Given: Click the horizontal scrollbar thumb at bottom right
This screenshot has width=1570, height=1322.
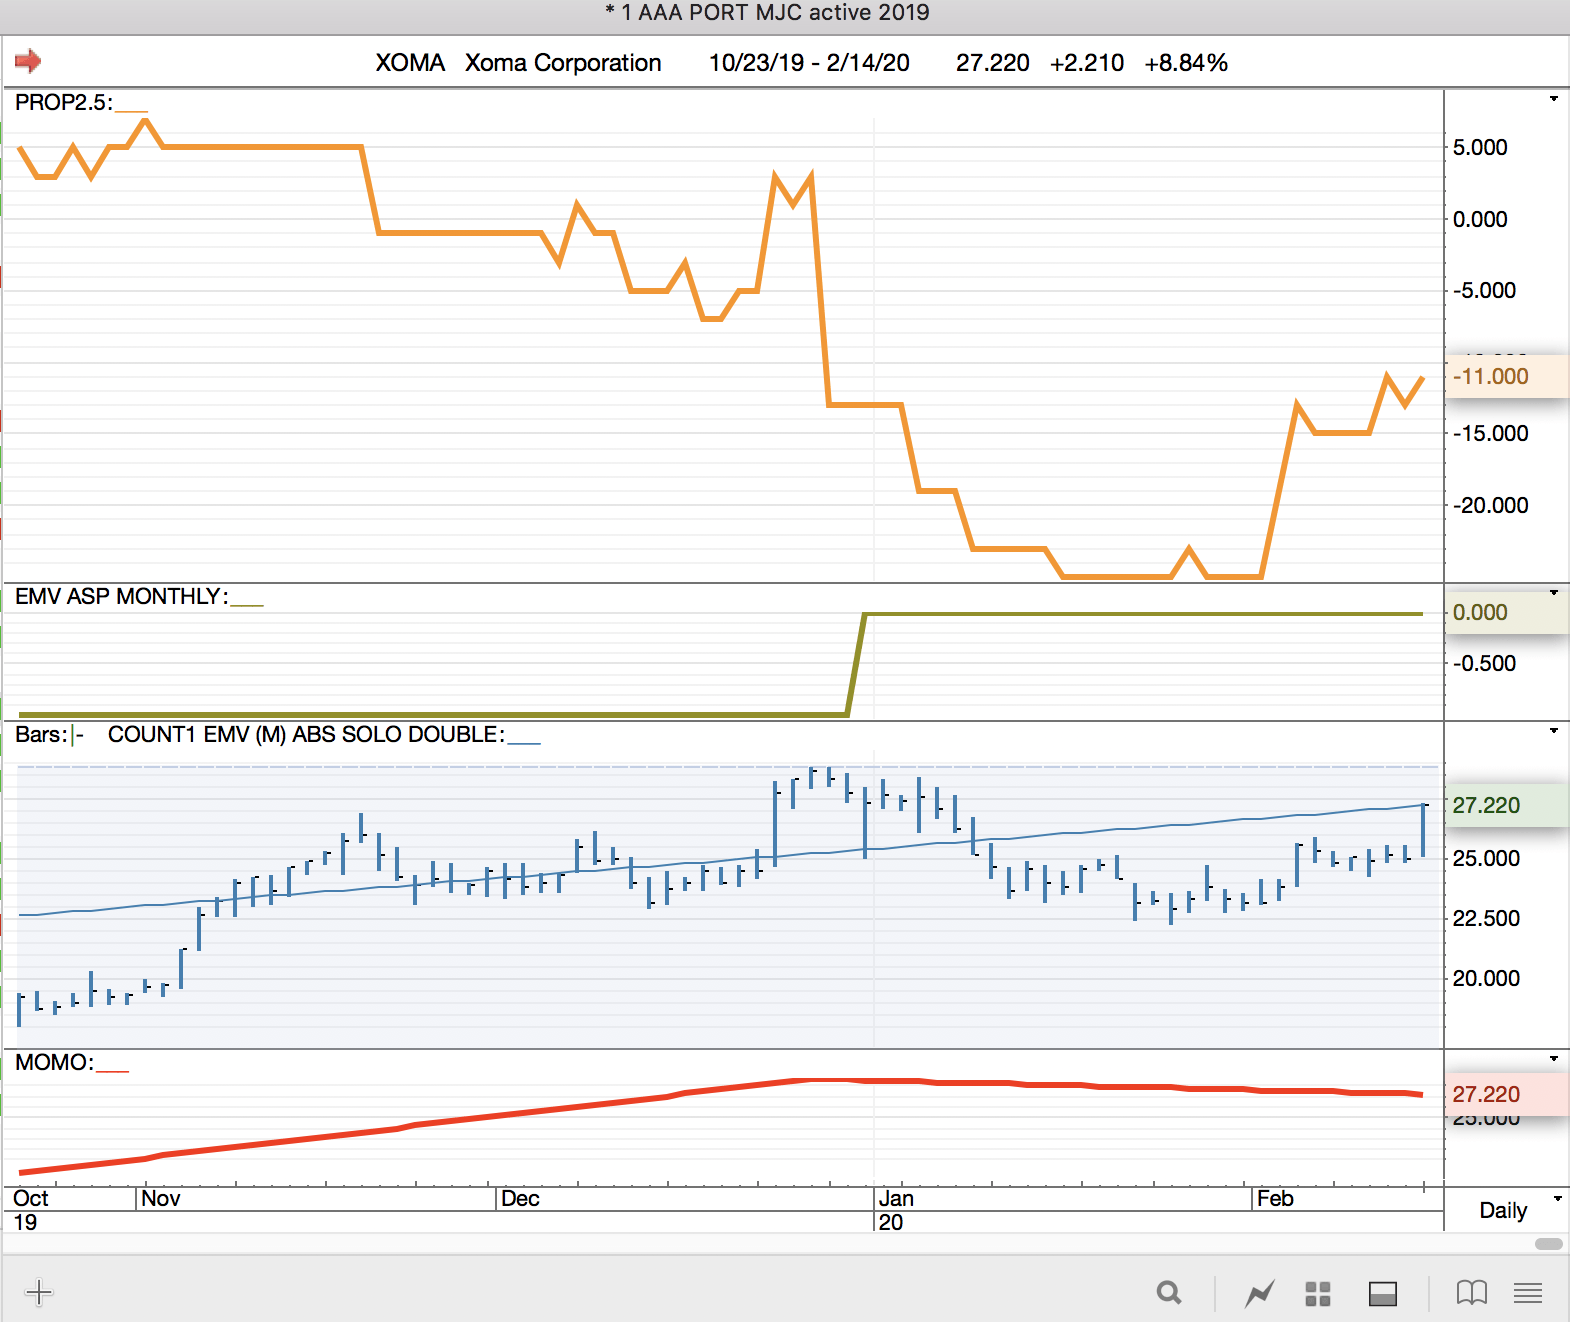Looking at the screenshot, I should coord(1548,1244).
